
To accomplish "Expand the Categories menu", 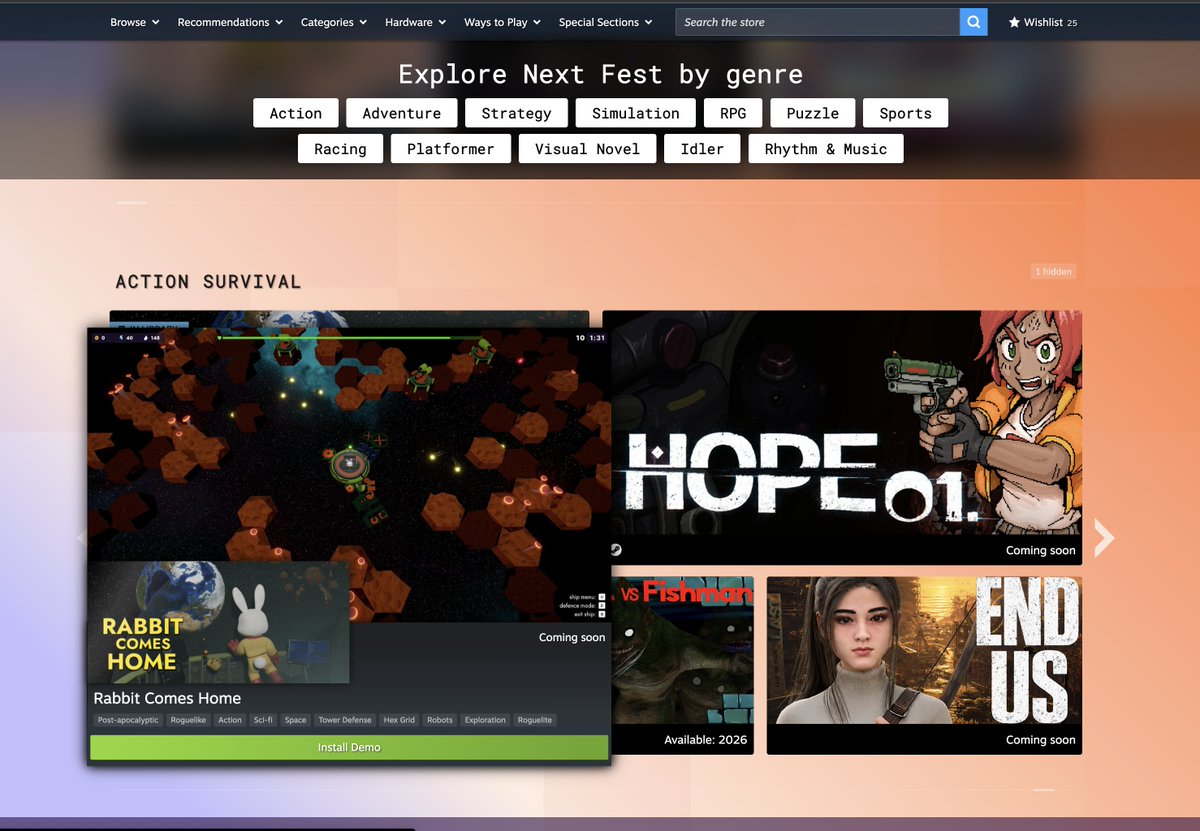I will click(334, 22).
